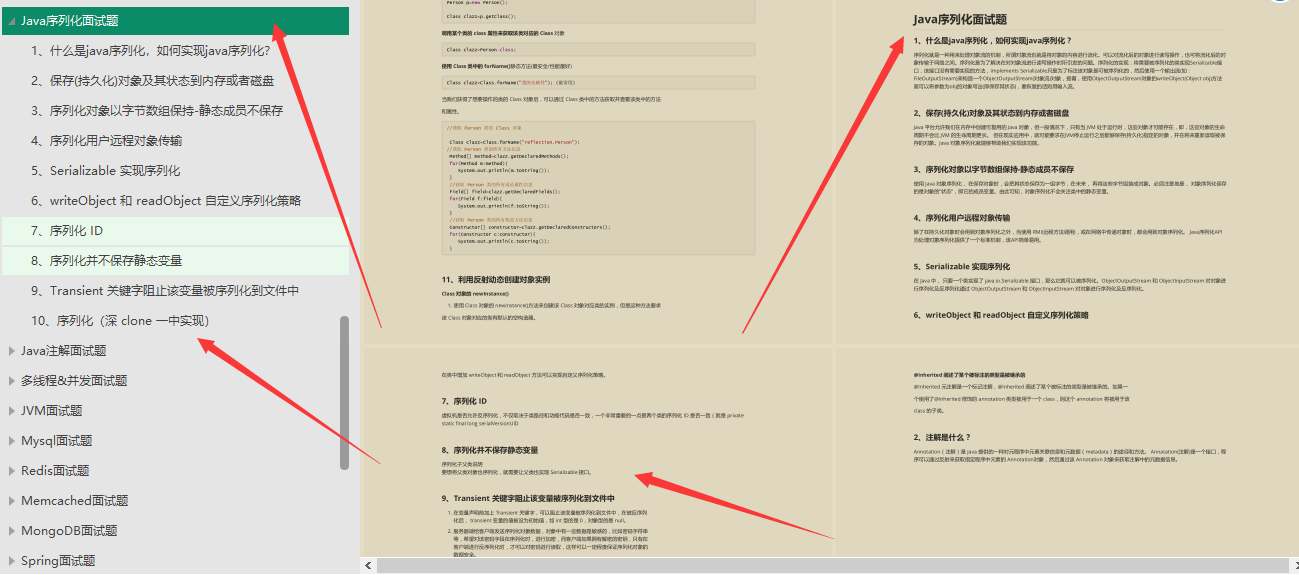Select the 多线程&并发面试题 bookmark label
This screenshot has width=1299, height=575.
tap(74, 380)
